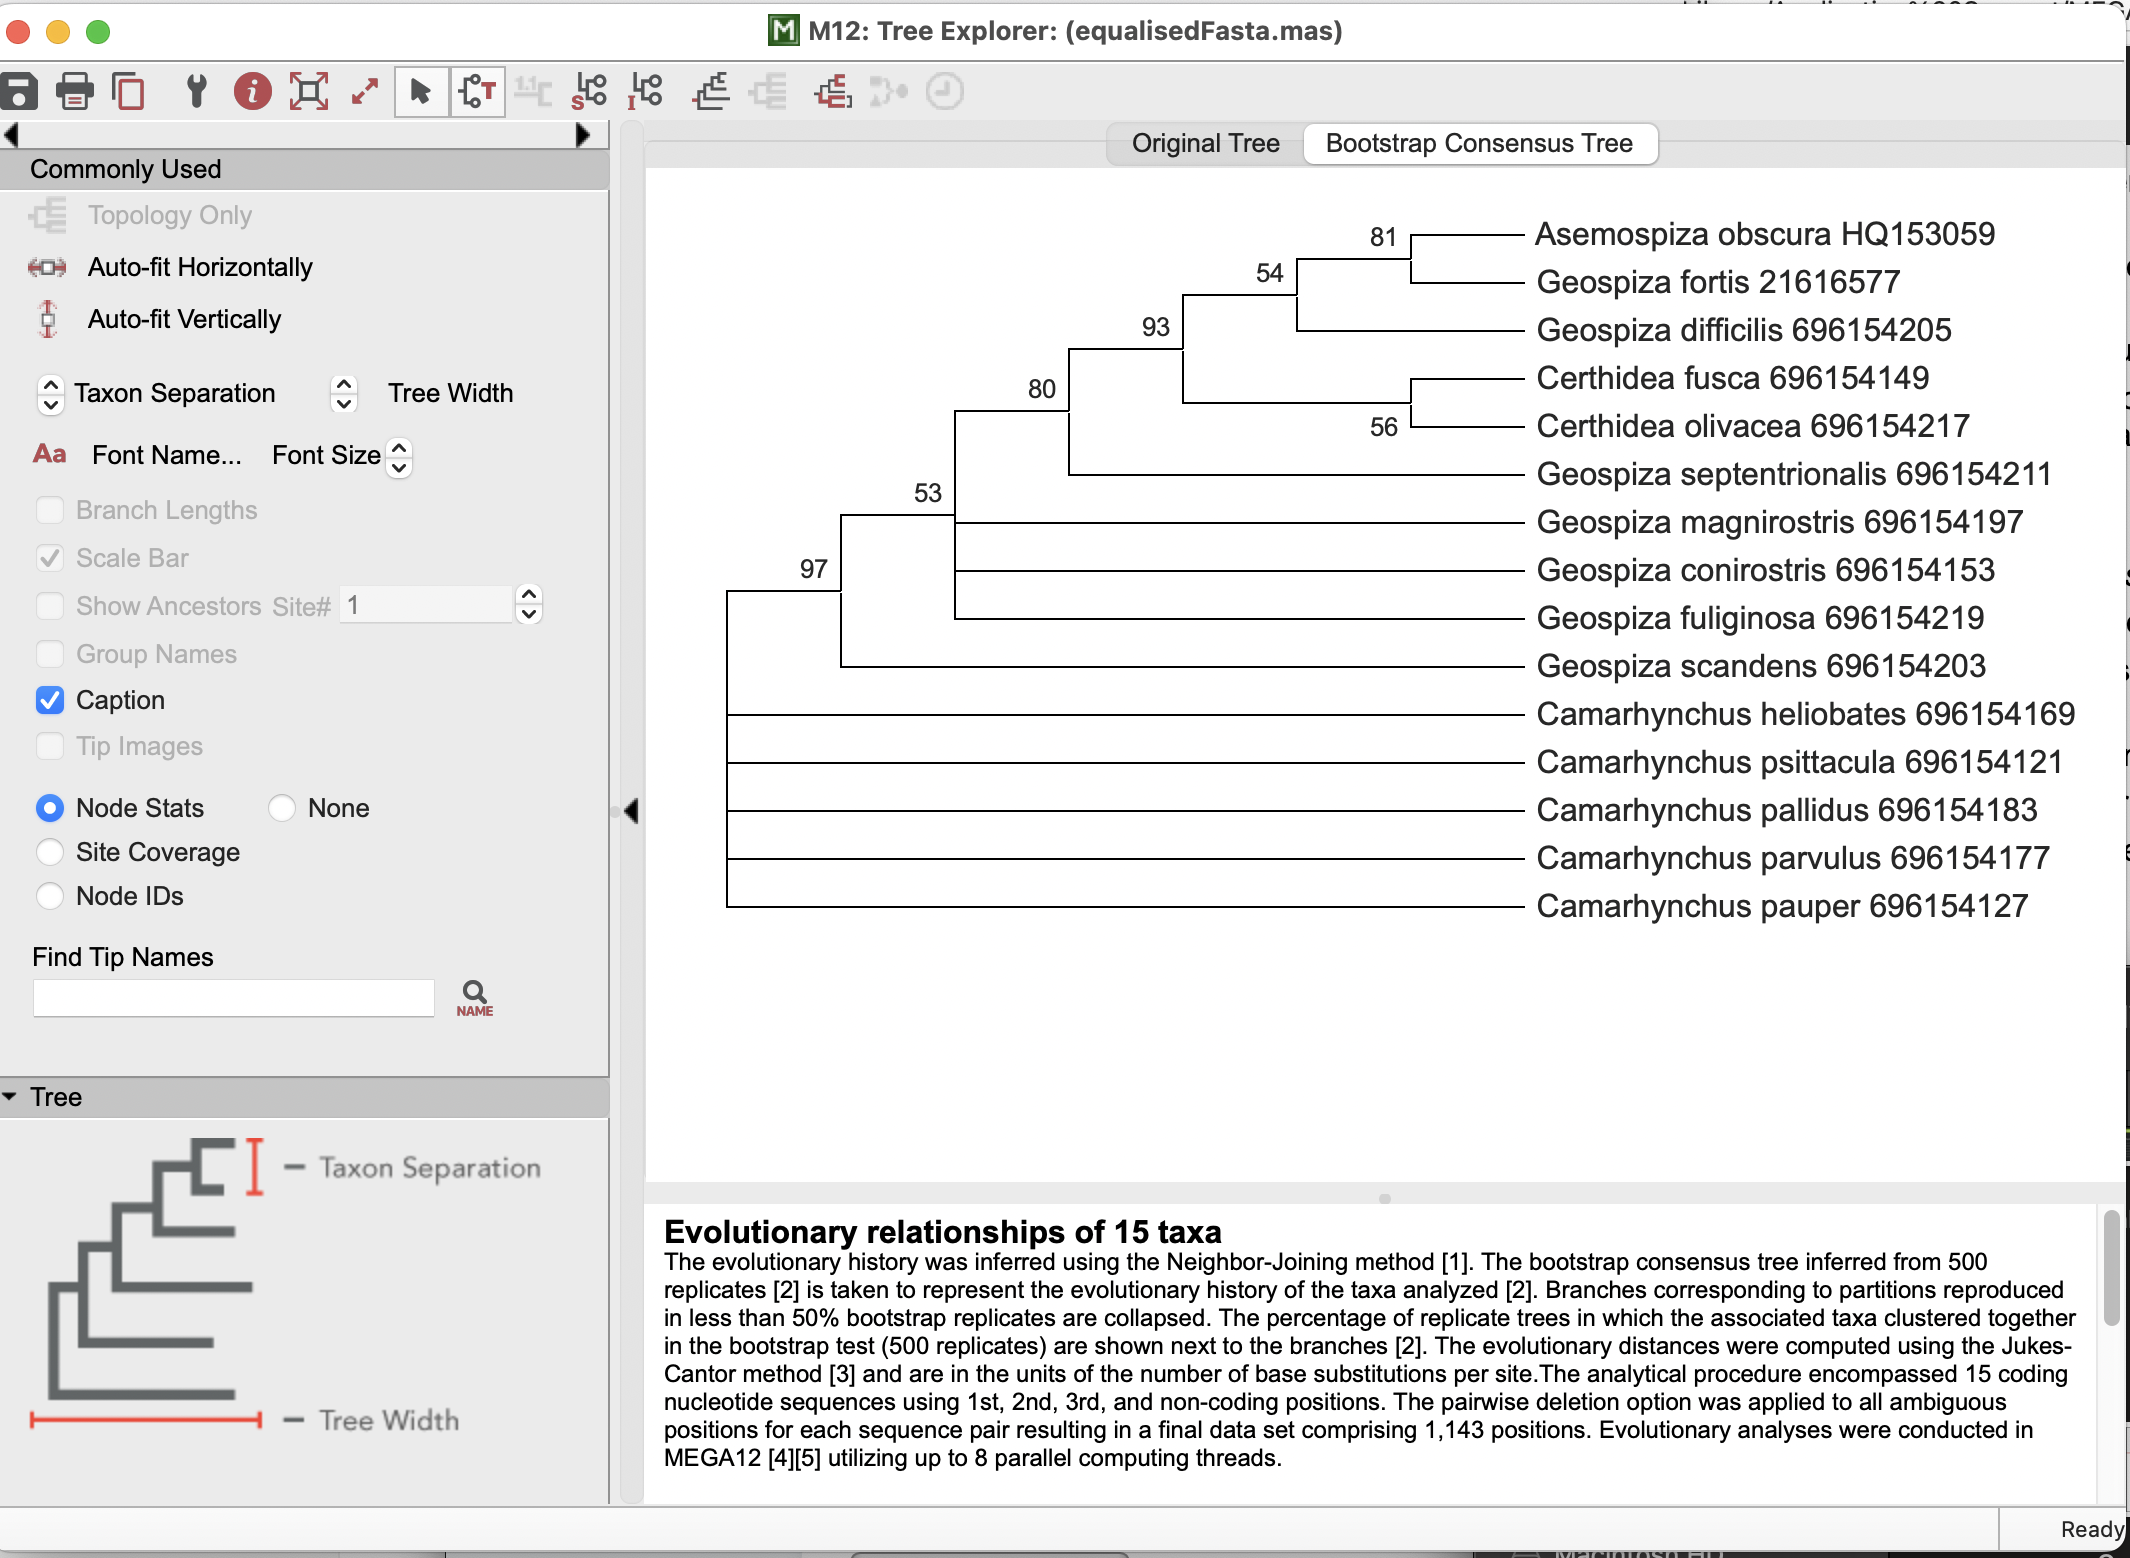The width and height of the screenshot is (2130, 1558).
Task: Click the Find Tip Names input field
Action: (234, 998)
